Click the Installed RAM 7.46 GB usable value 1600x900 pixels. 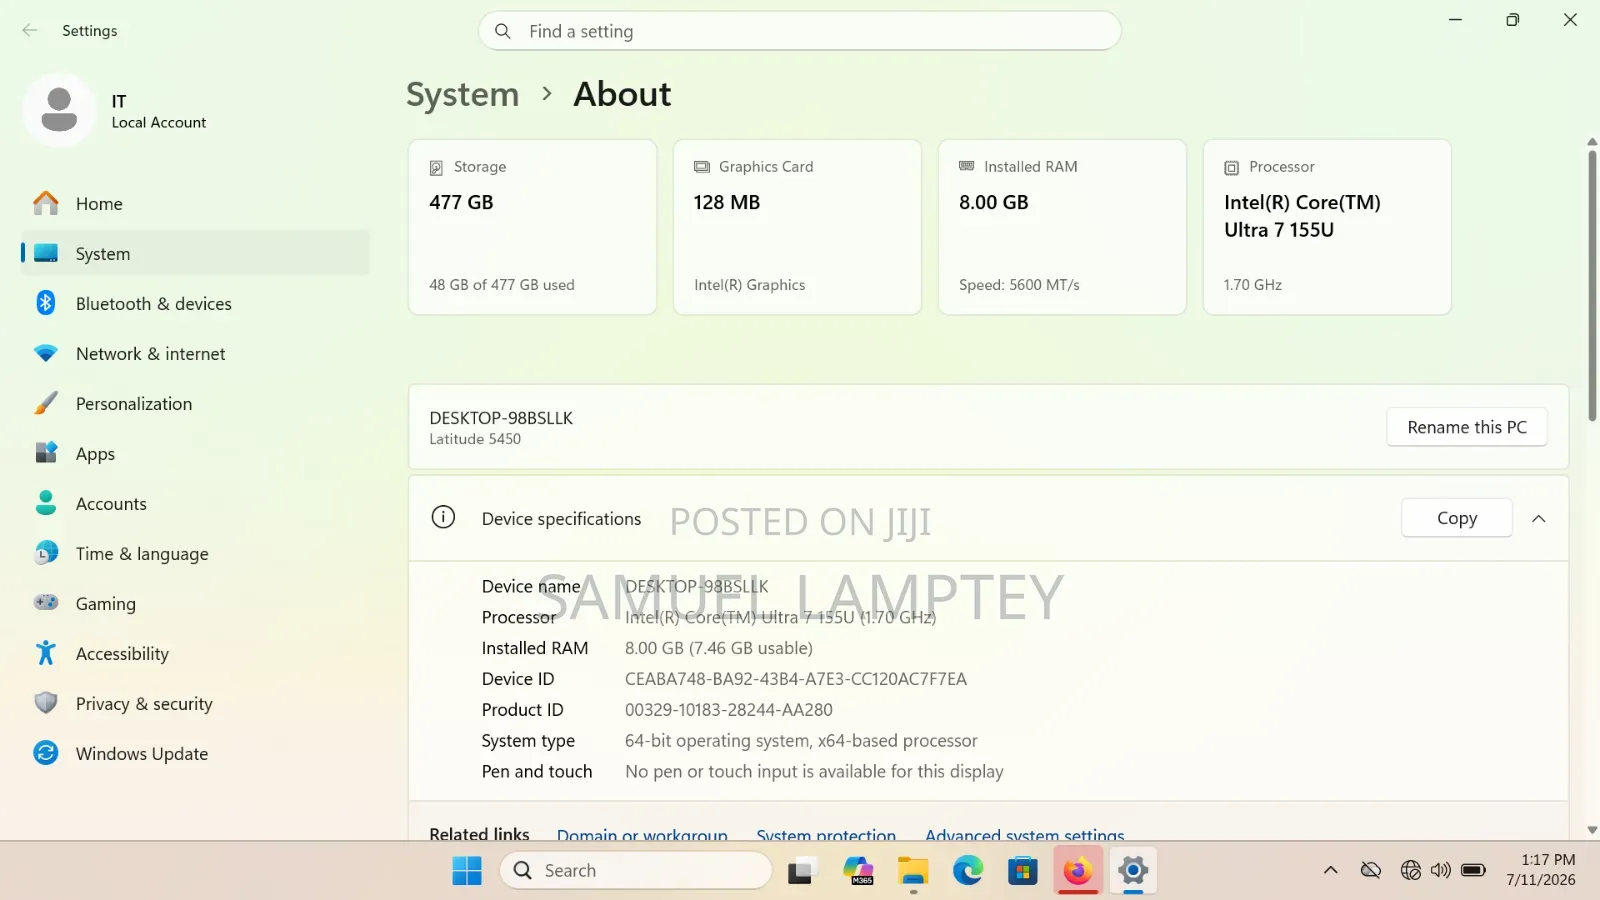pos(719,648)
